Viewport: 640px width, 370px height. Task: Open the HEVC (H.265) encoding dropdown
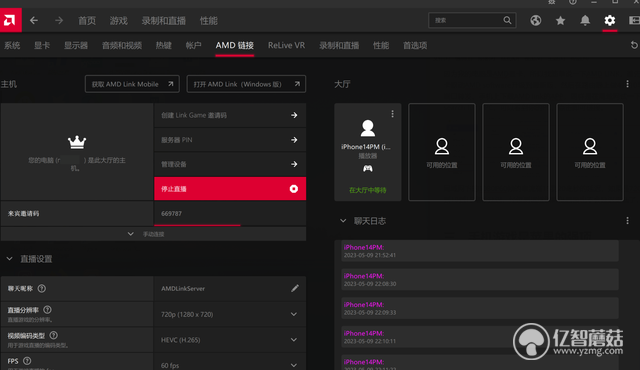click(230, 340)
